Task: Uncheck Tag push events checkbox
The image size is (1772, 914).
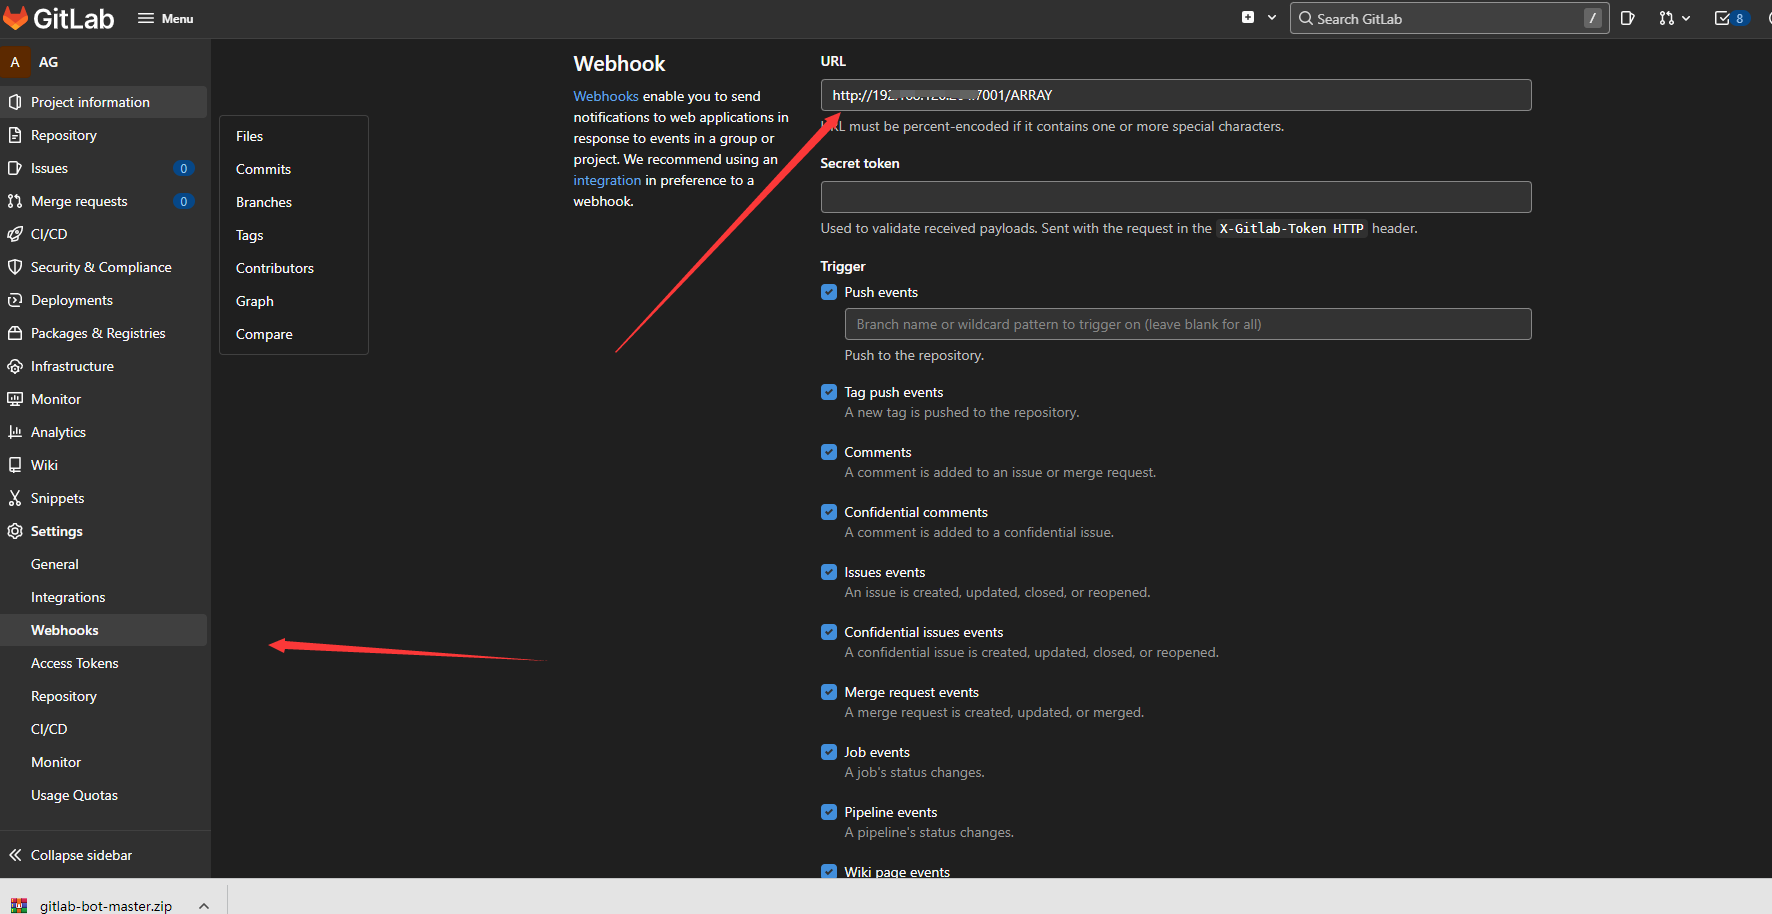Action: point(829,392)
